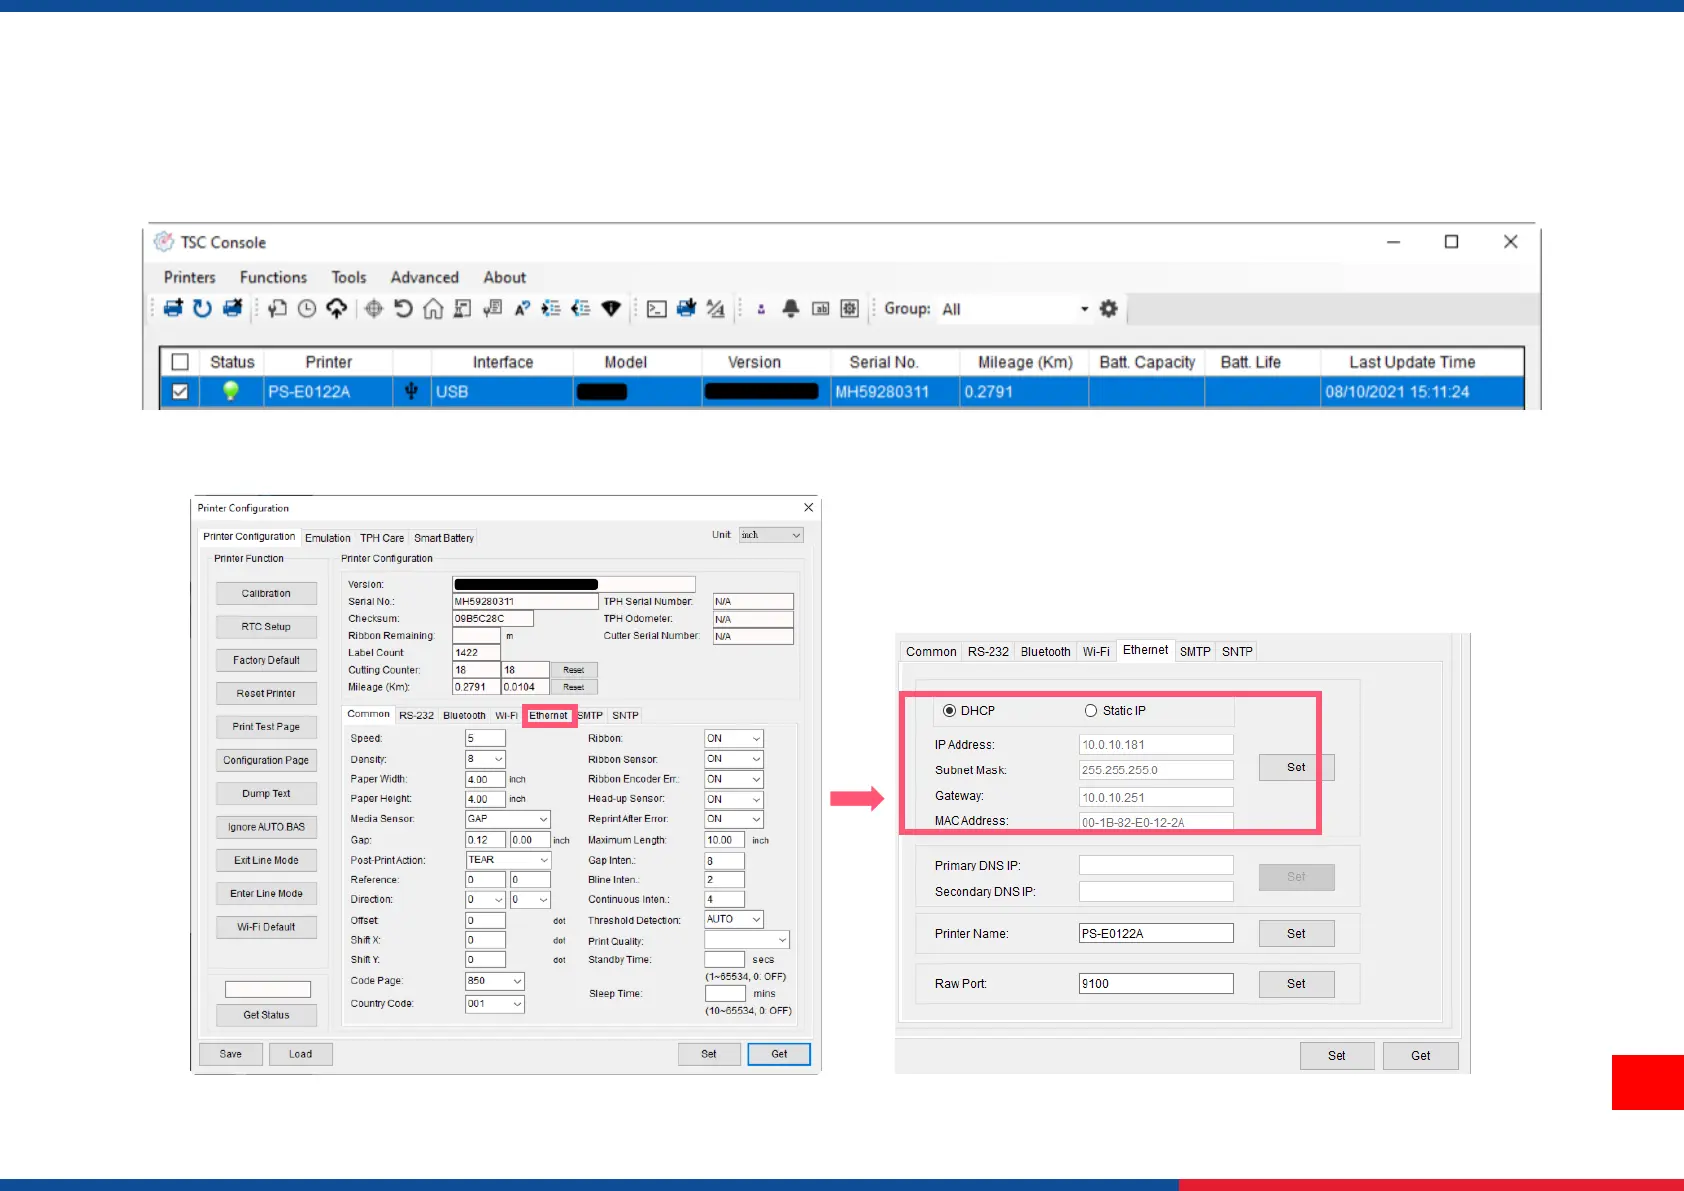
Task: Click the Remove Printer toolbar icon
Action: (232, 308)
